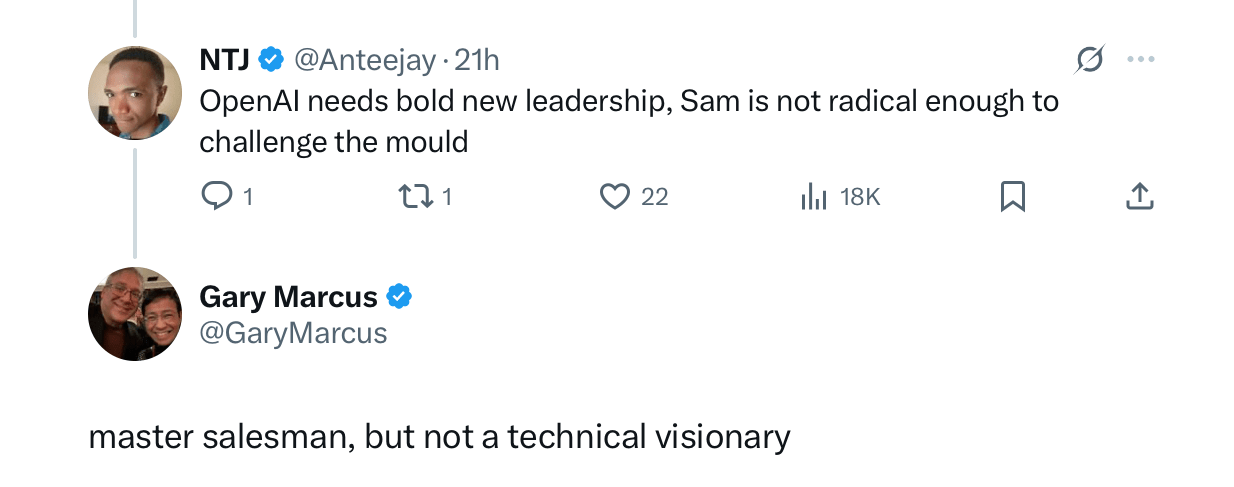Screen dimensions: 1234x487
Task: Open the three-dot More menu on NTJ's tweet
Action: coord(1140,60)
